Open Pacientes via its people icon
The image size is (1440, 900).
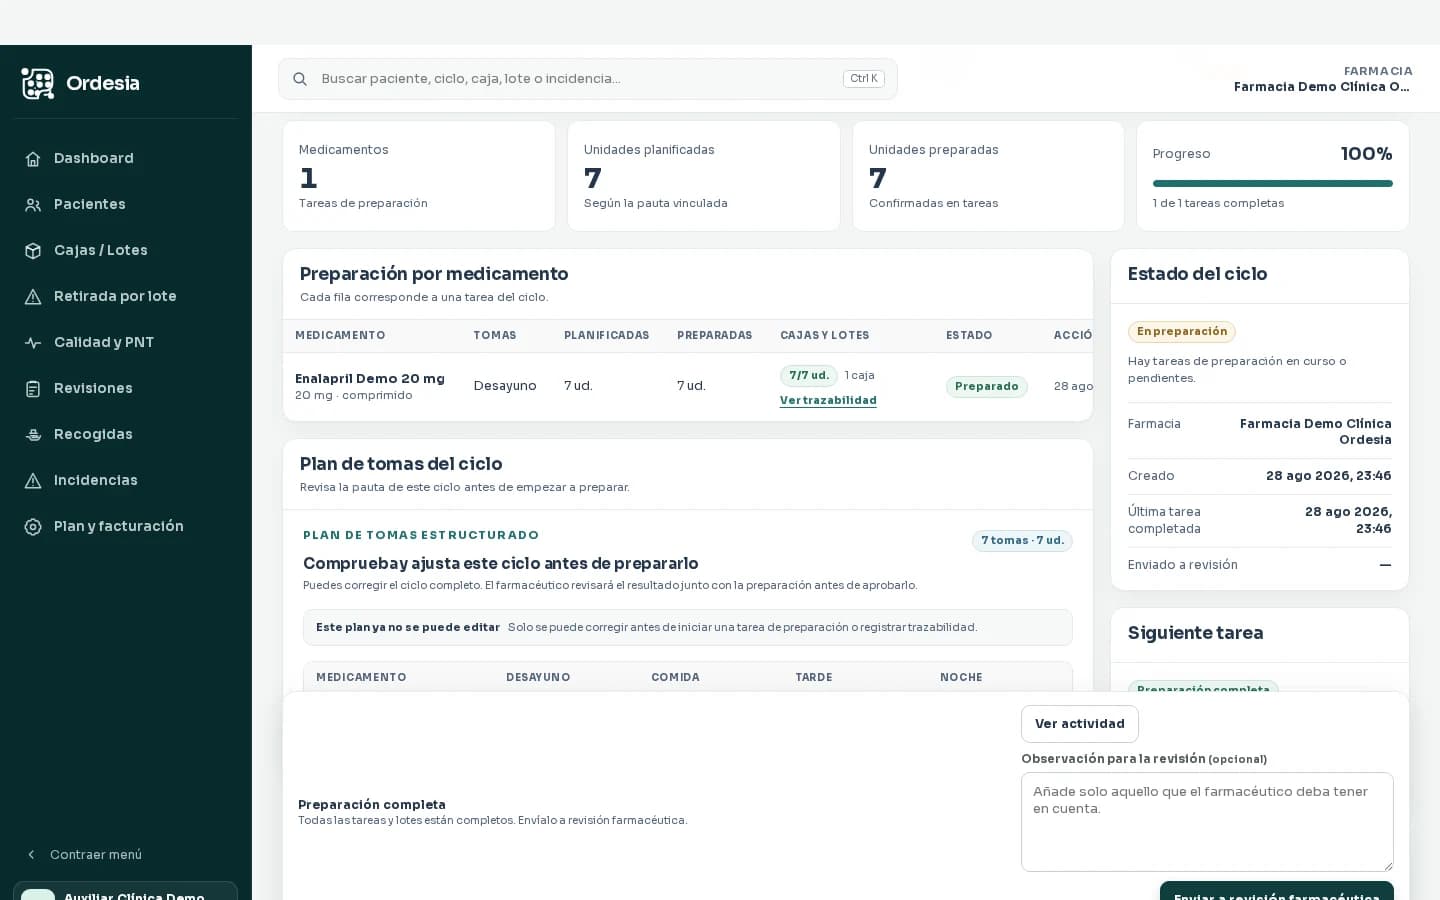(x=33, y=205)
